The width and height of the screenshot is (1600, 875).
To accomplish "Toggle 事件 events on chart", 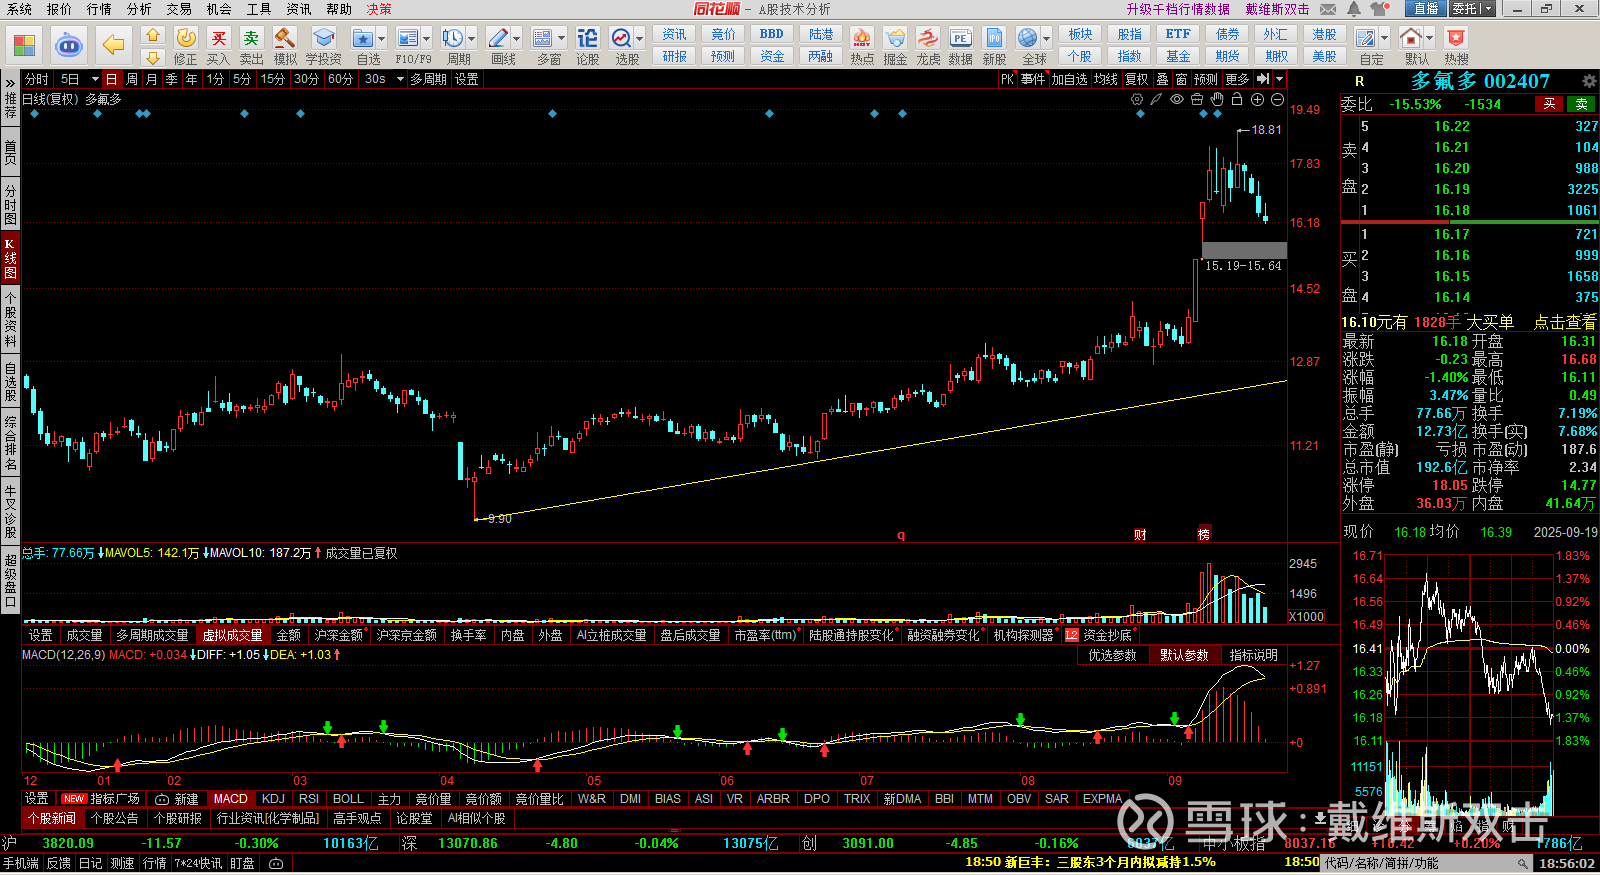I will [1033, 79].
